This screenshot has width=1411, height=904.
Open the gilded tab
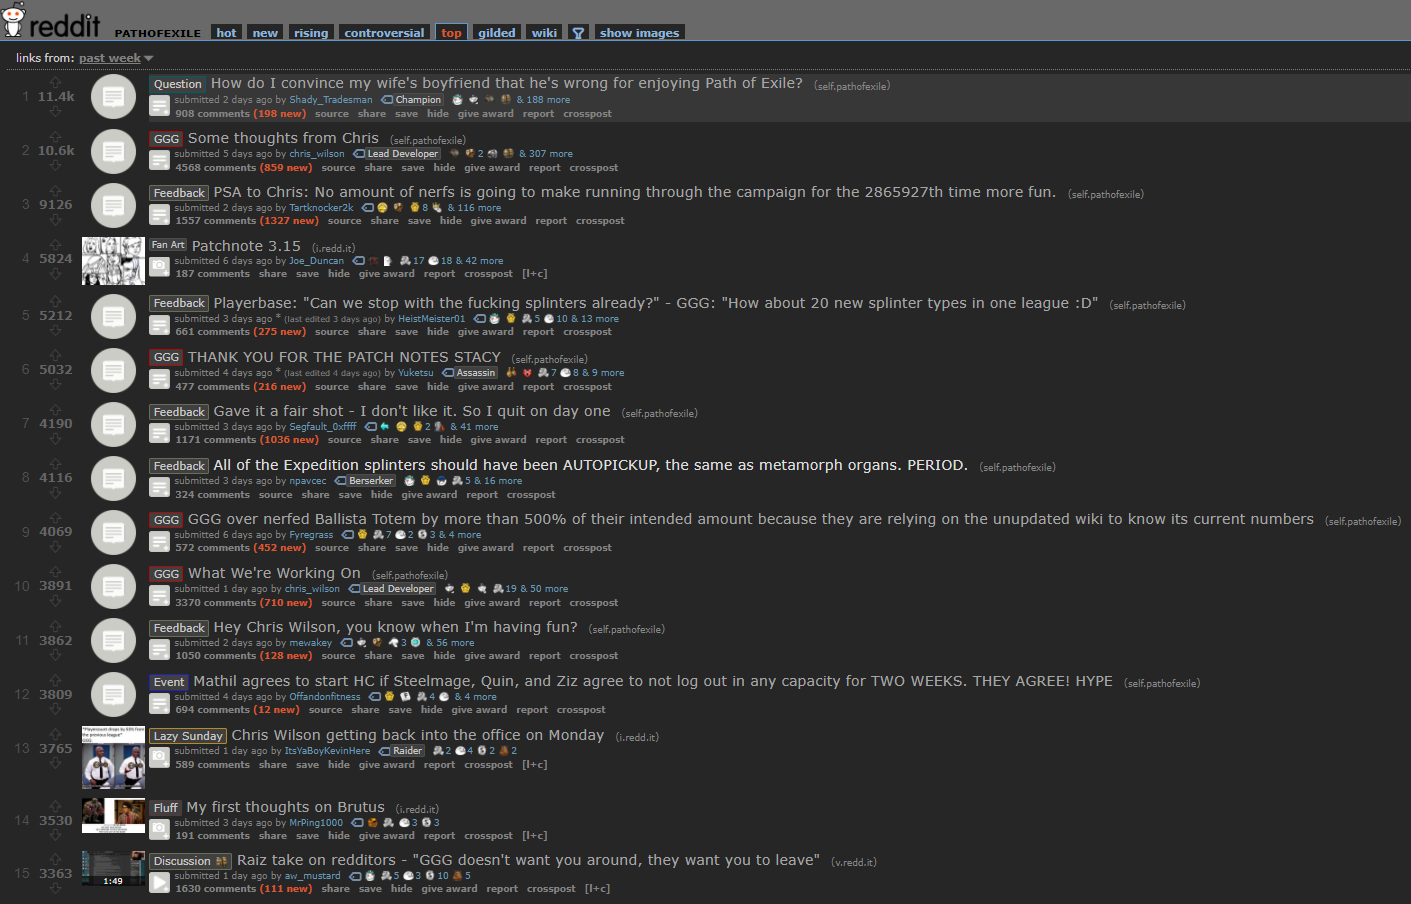[496, 32]
